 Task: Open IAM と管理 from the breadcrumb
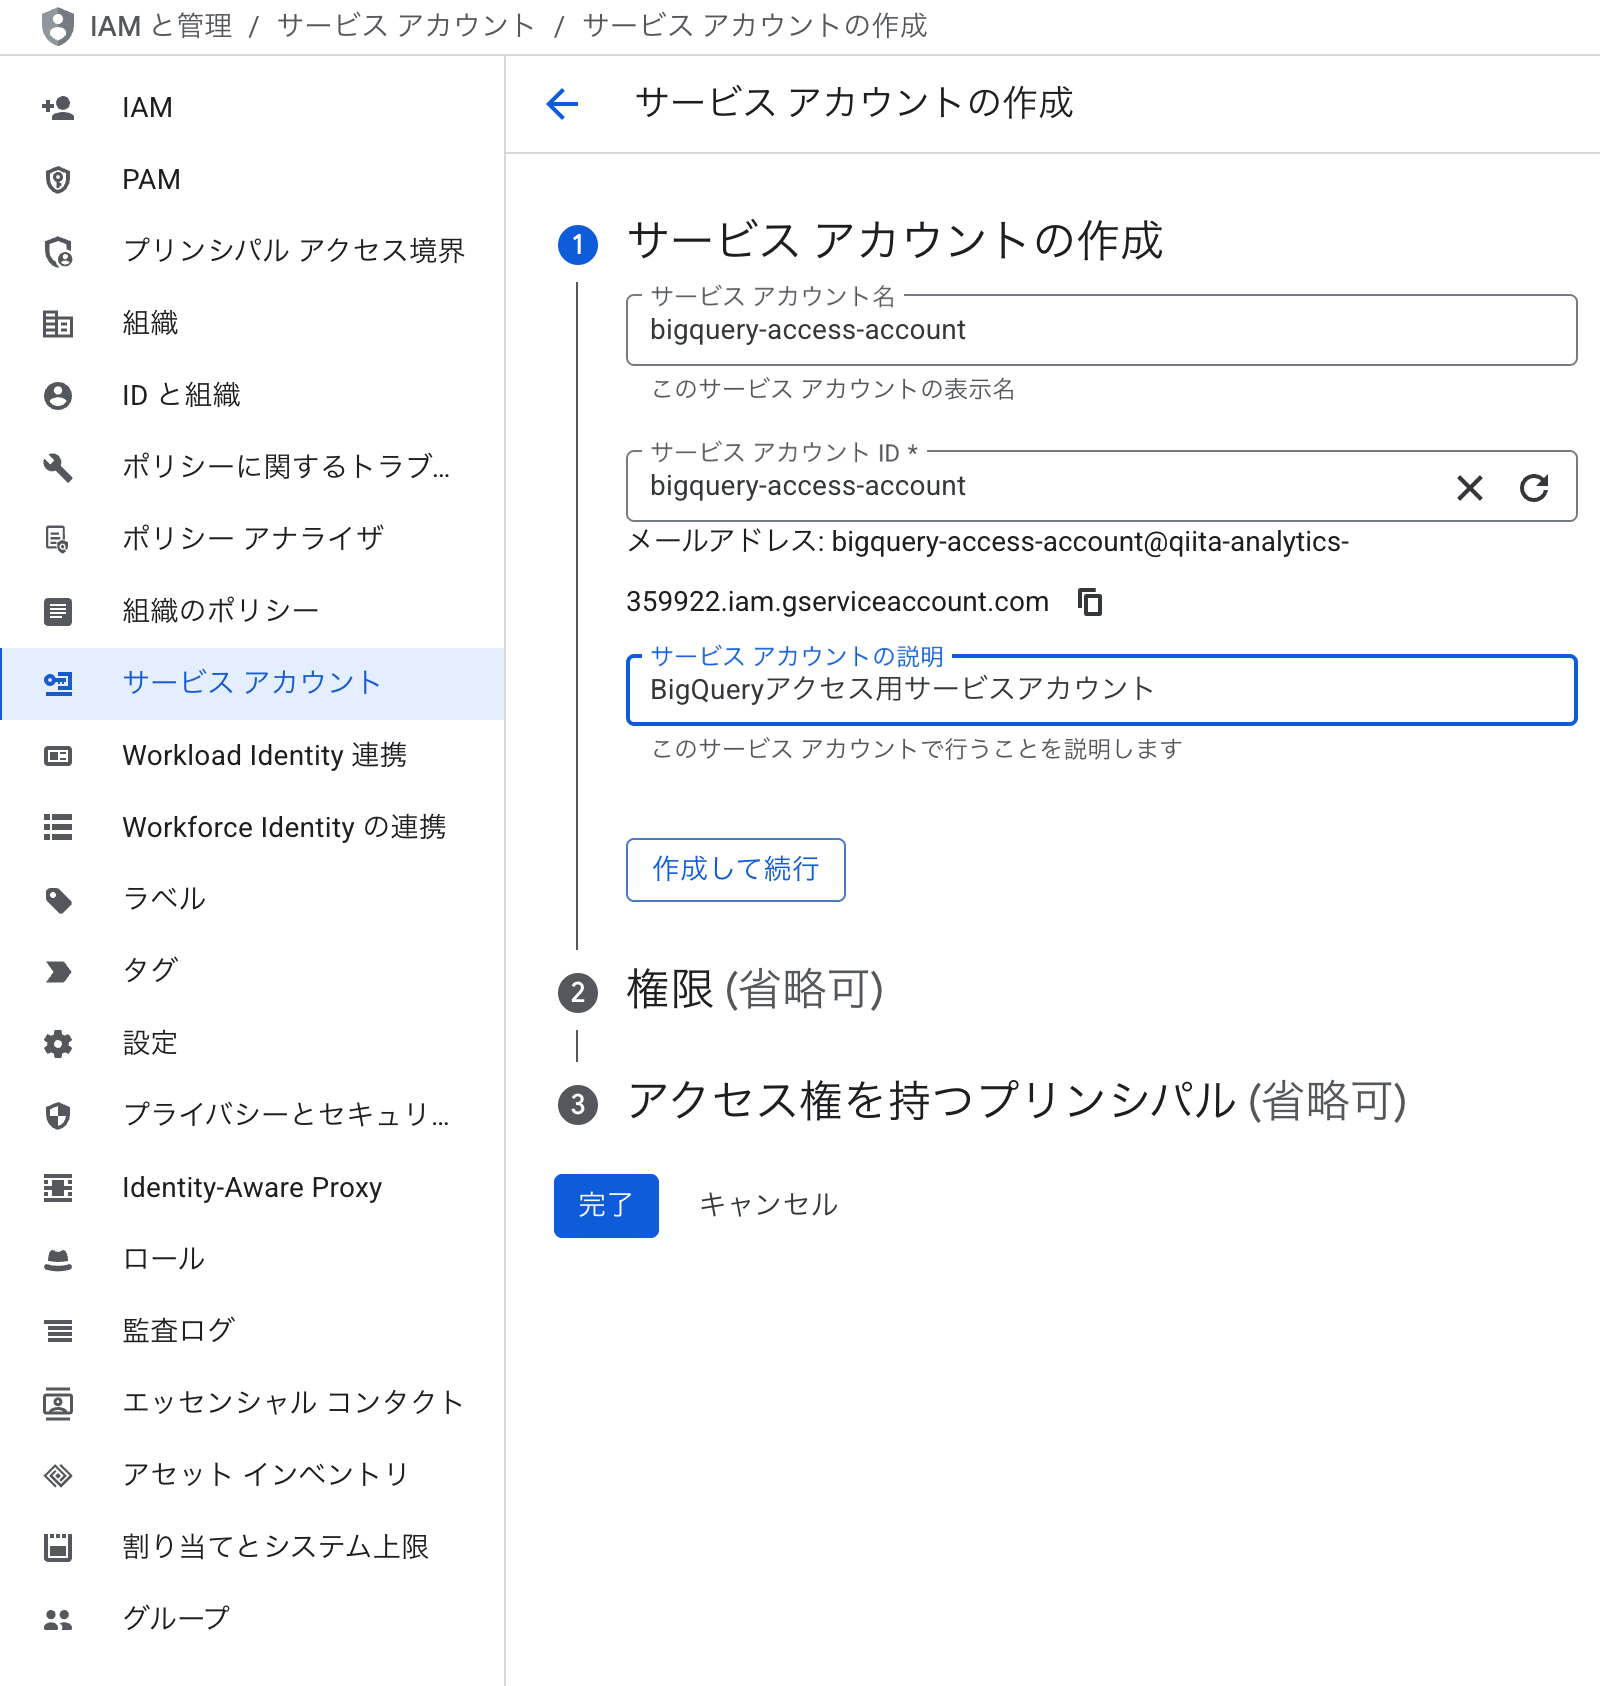pyautogui.click(x=160, y=26)
